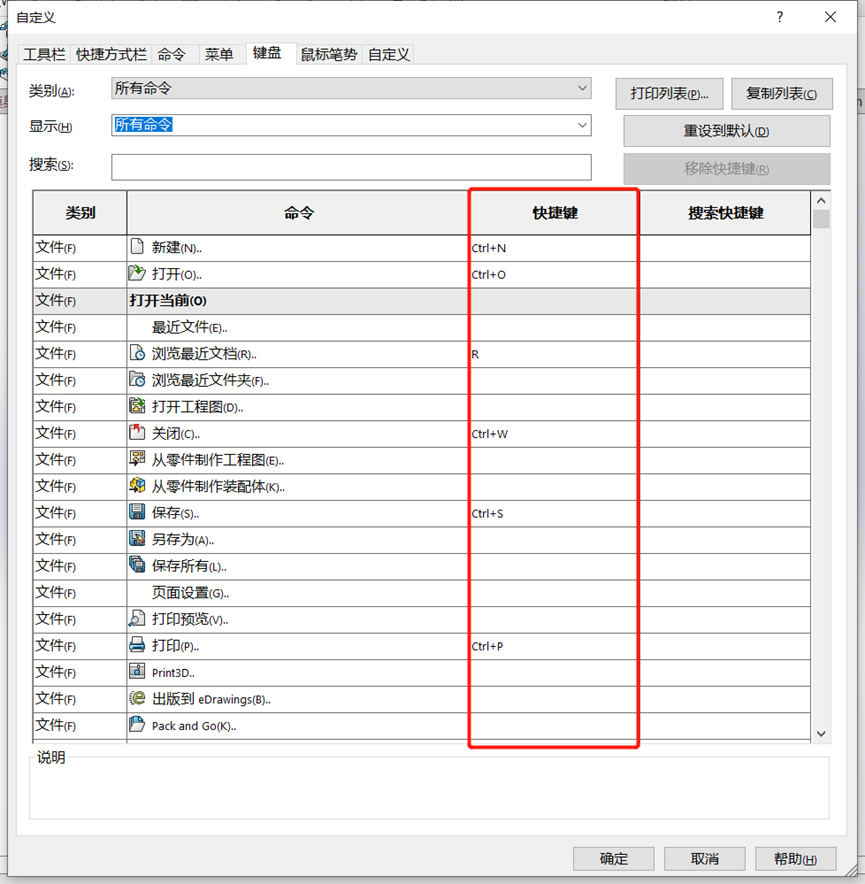Image resolution: width=865 pixels, height=884 pixels.
Task: Click the scrollbar thumb of the command list
Action: point(821,219)
